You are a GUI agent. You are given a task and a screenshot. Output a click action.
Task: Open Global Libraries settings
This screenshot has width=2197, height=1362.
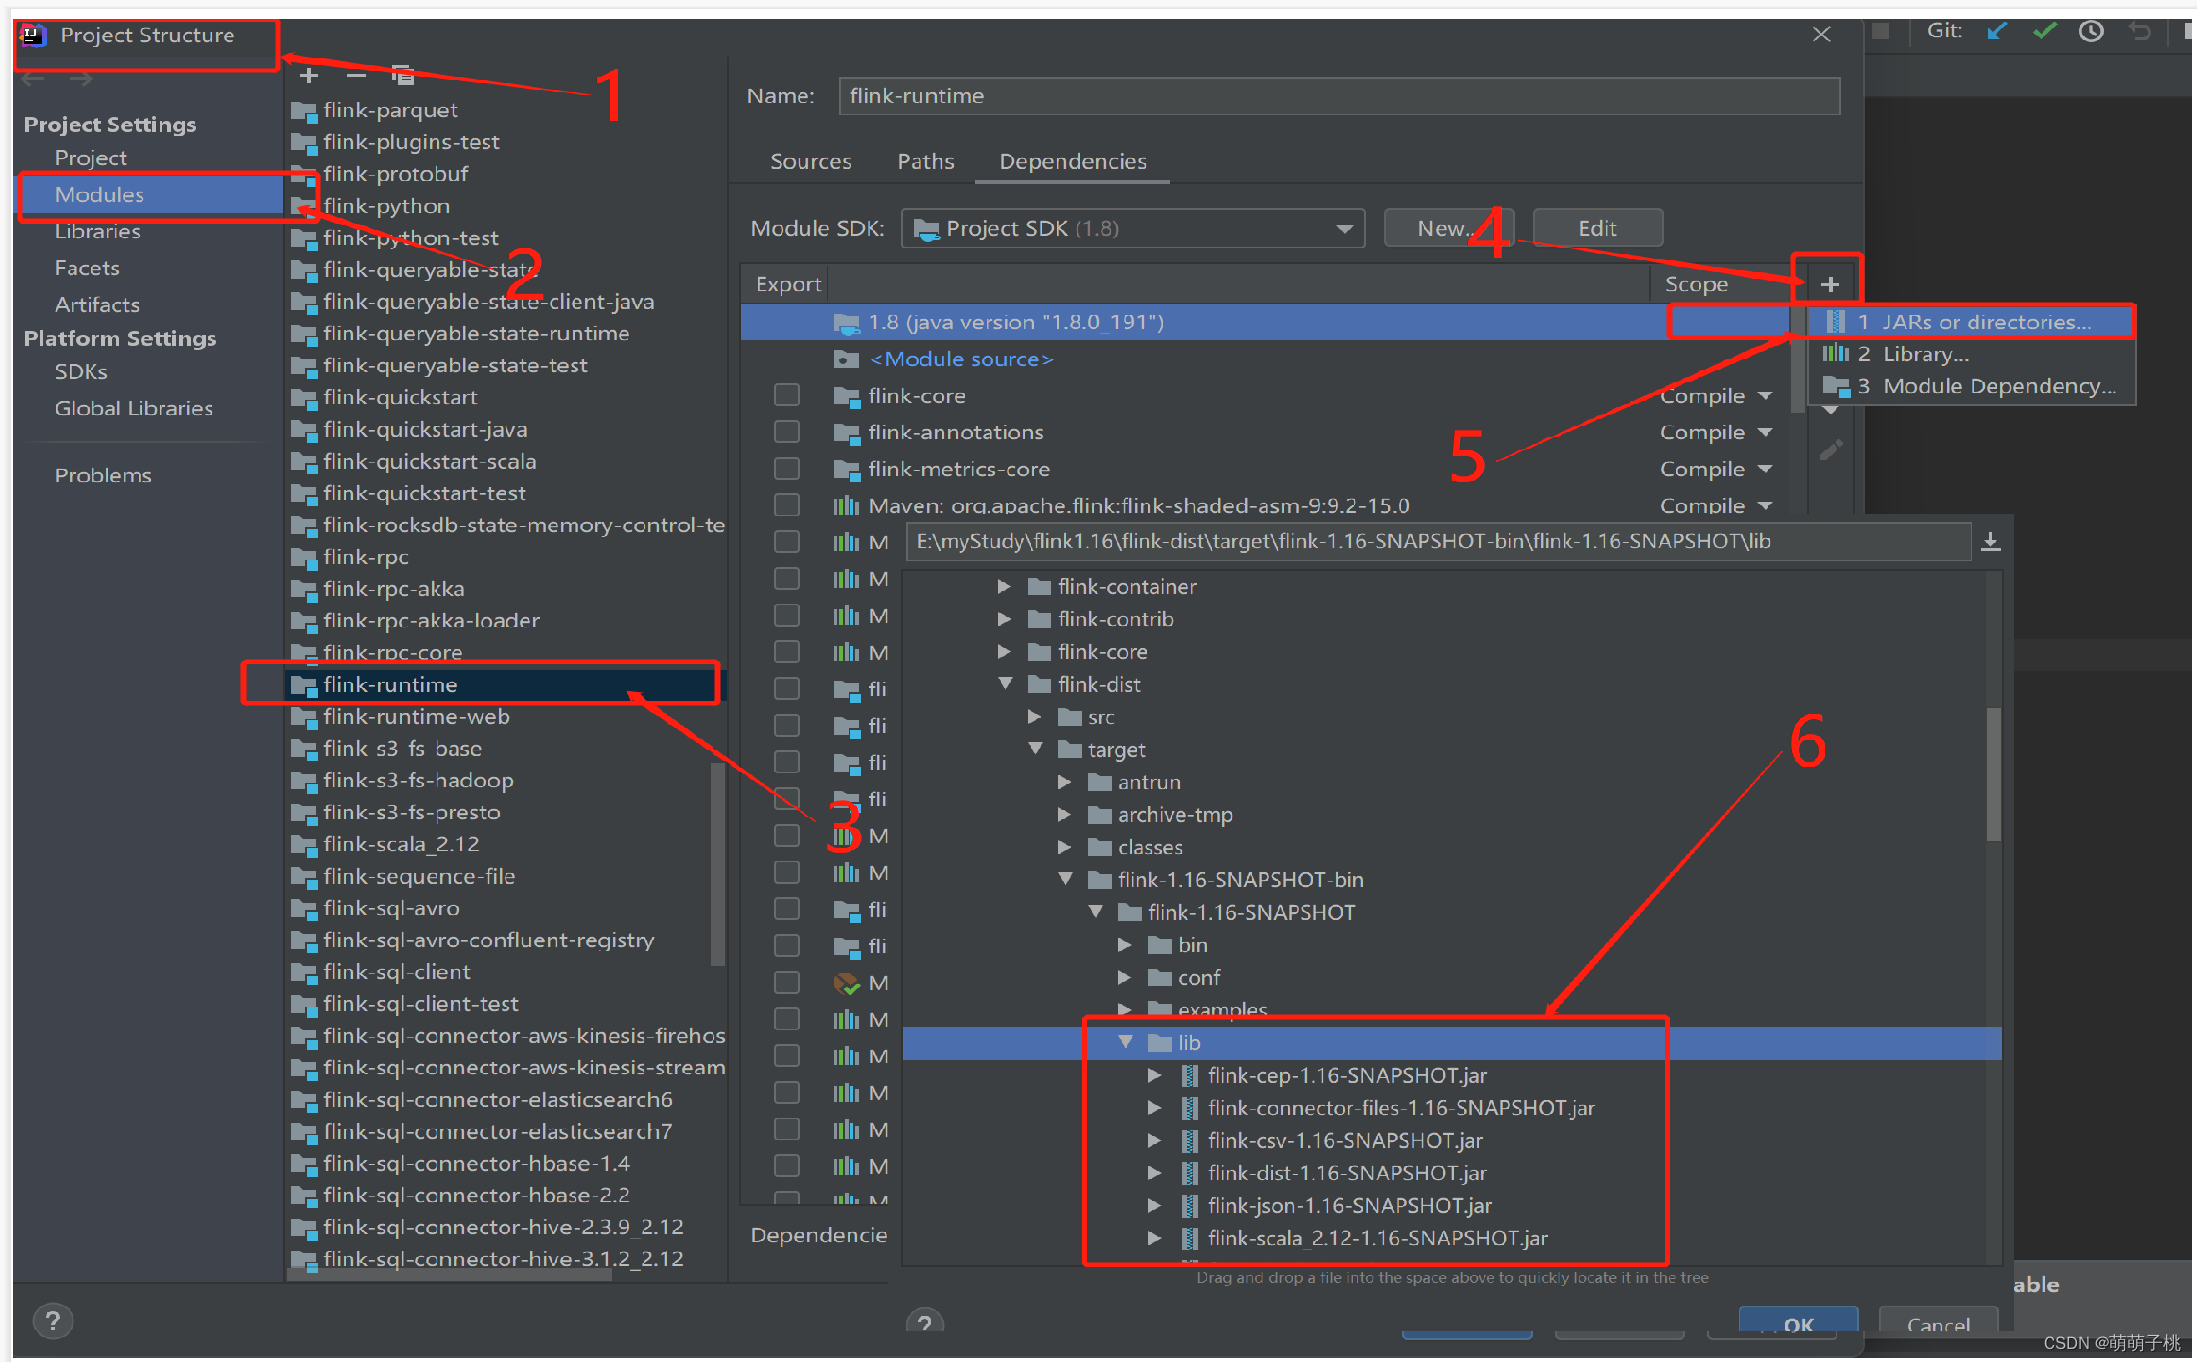pyautogui.click(x=134, y=408)
